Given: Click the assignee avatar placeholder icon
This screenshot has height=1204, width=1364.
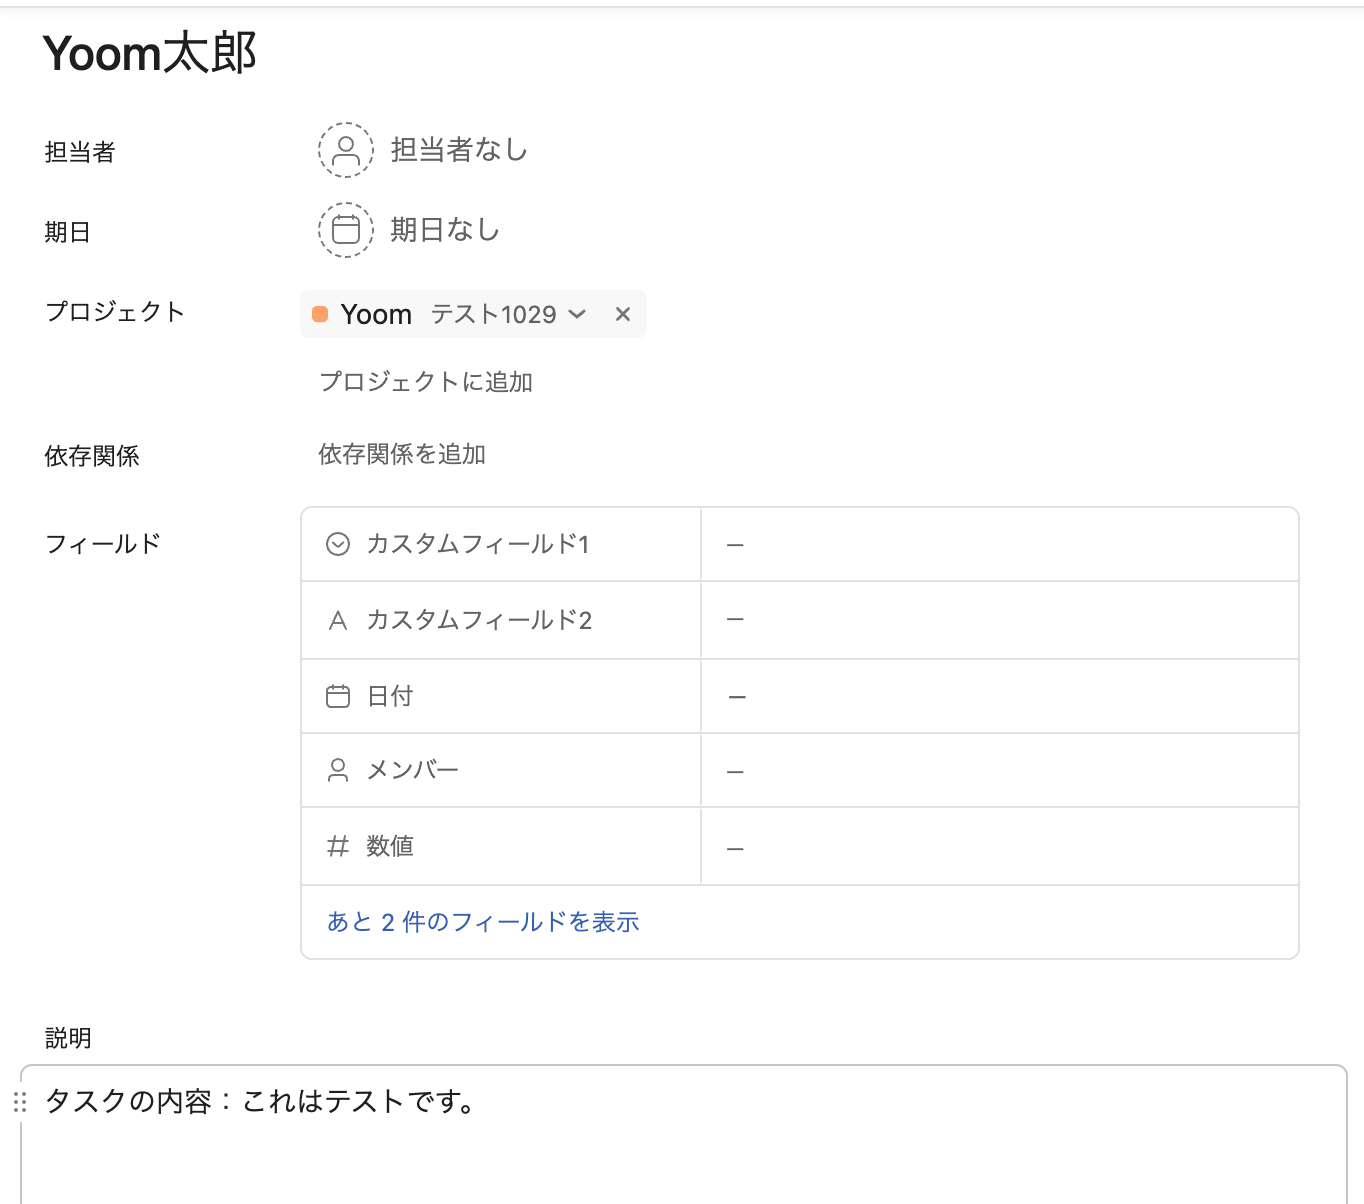Looking at the screenshot, I should [345, 150].
